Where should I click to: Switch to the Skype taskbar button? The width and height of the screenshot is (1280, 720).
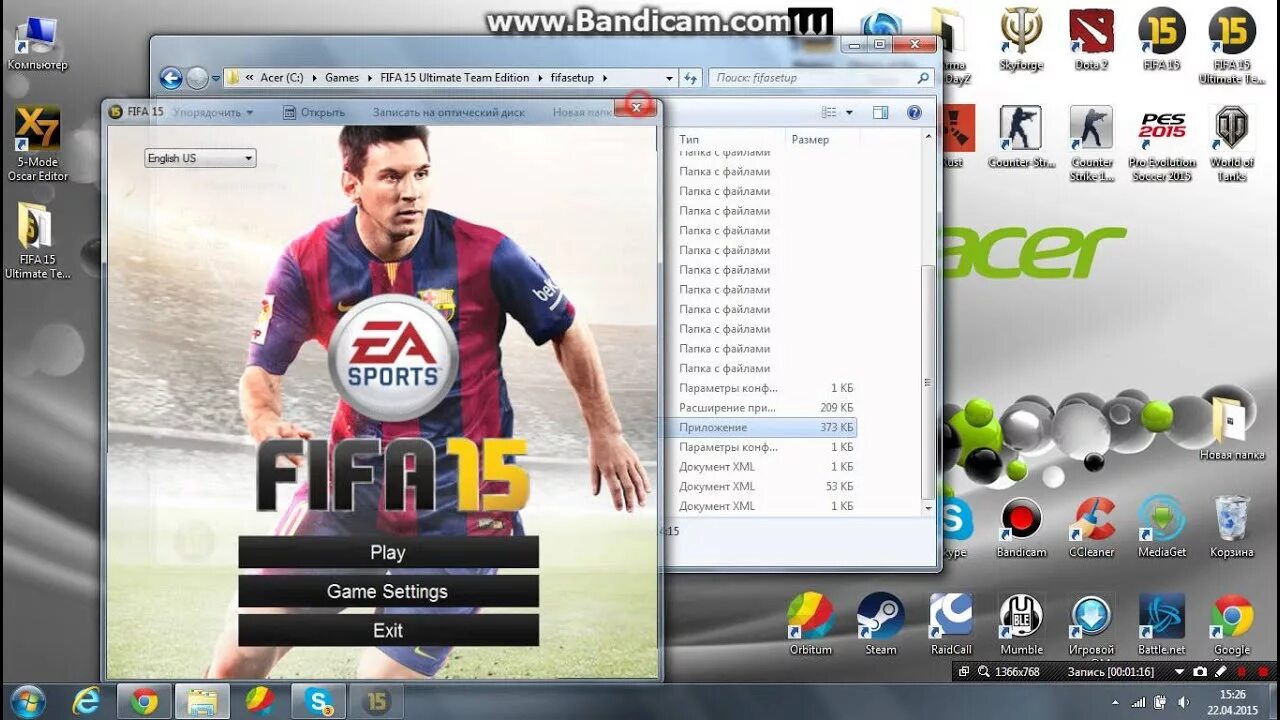click(319, 702)
